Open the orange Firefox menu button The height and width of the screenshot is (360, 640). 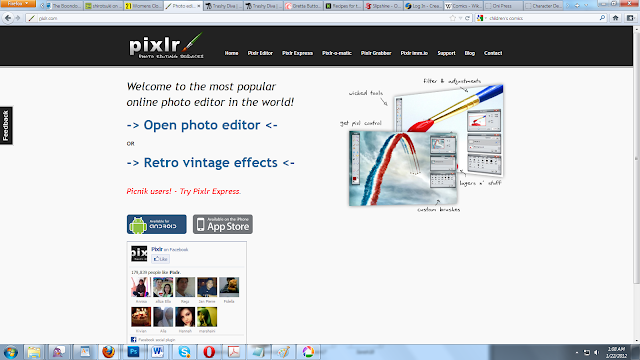(18, 4)
